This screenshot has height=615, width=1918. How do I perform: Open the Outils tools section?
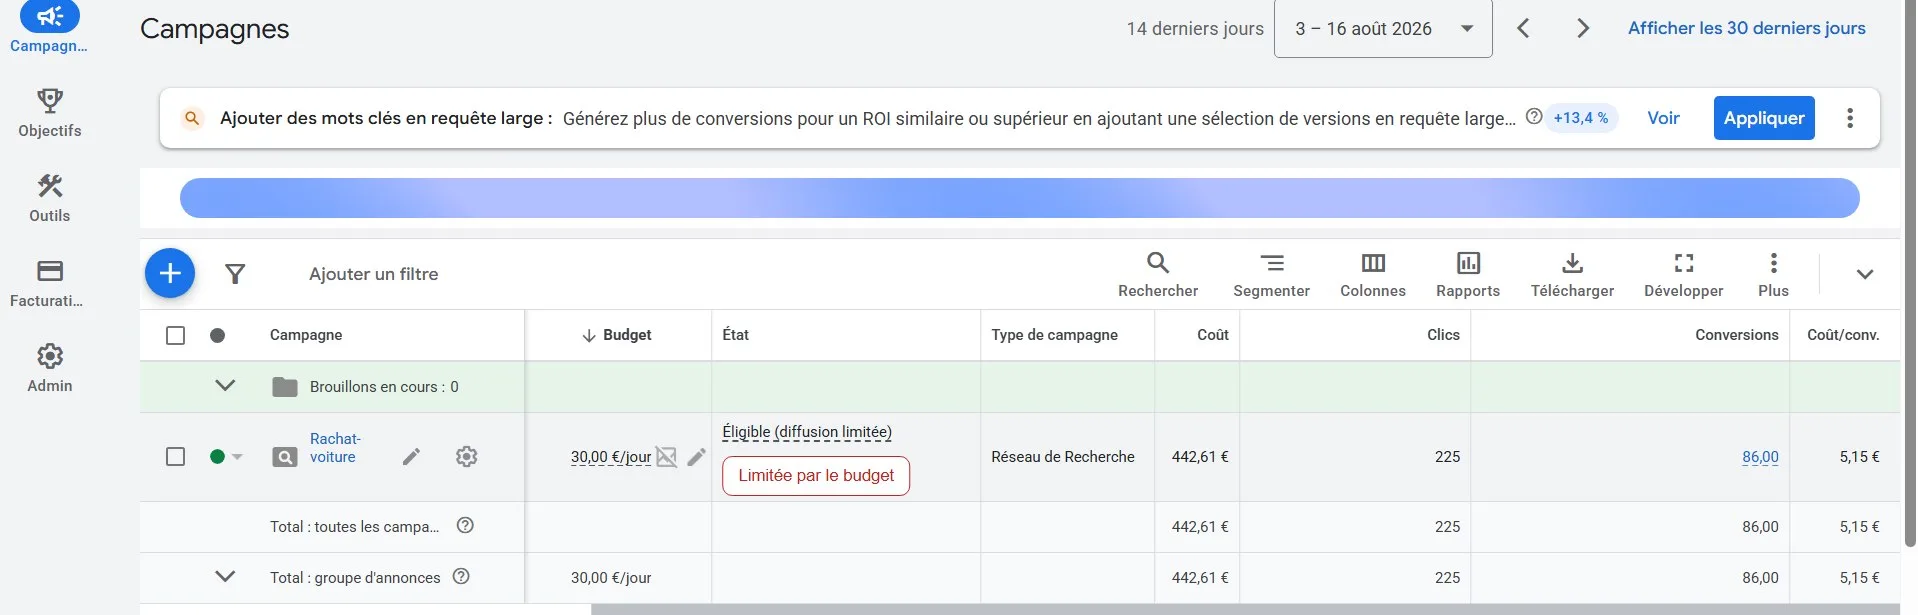click(x=49, y=198)
